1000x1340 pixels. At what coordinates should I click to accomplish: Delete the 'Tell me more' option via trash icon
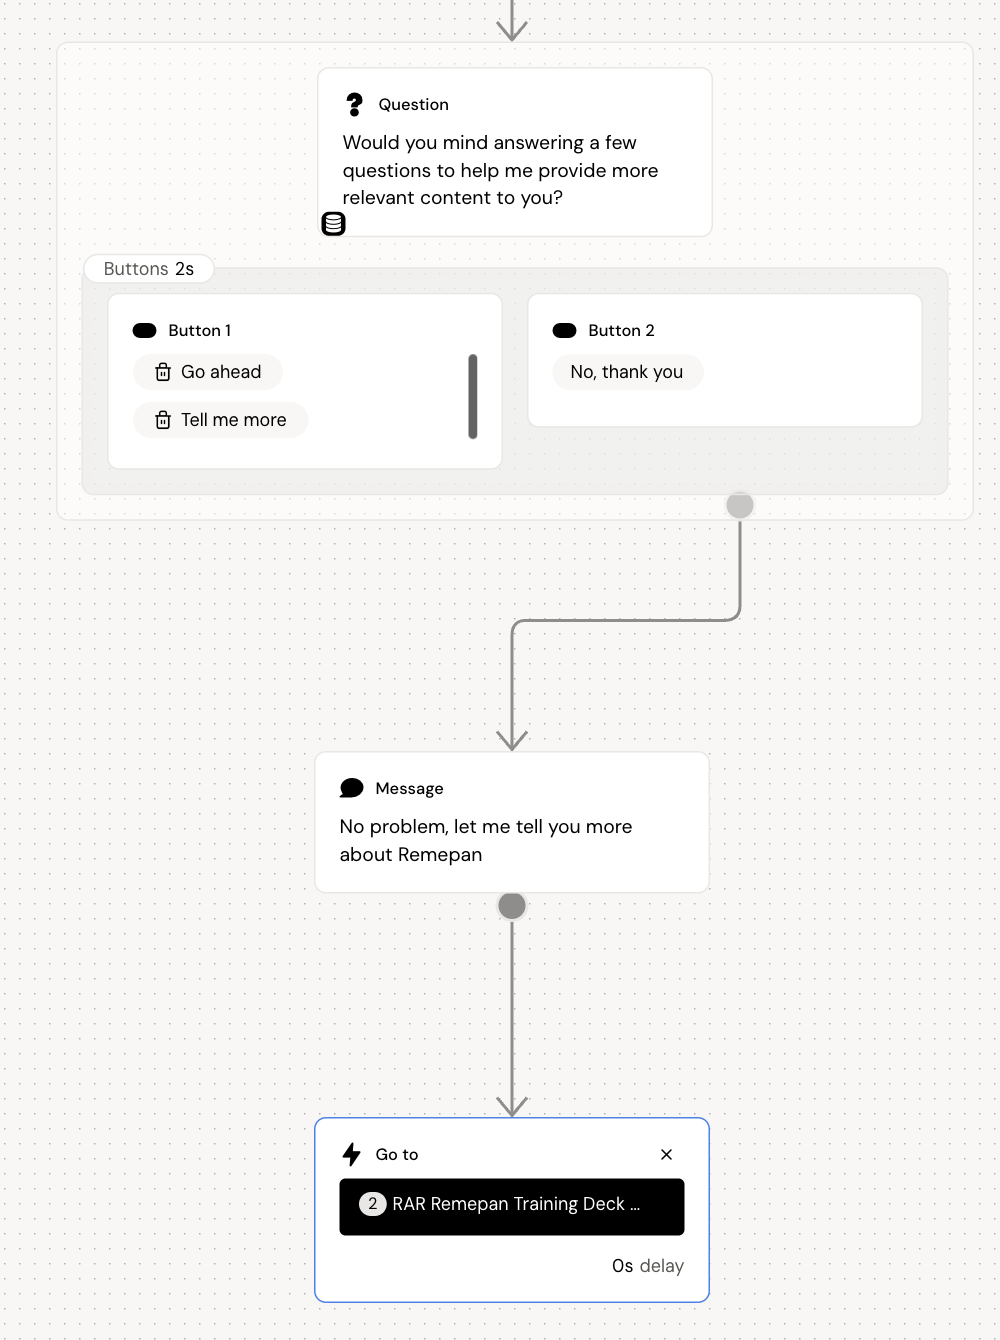coord(163,420)
